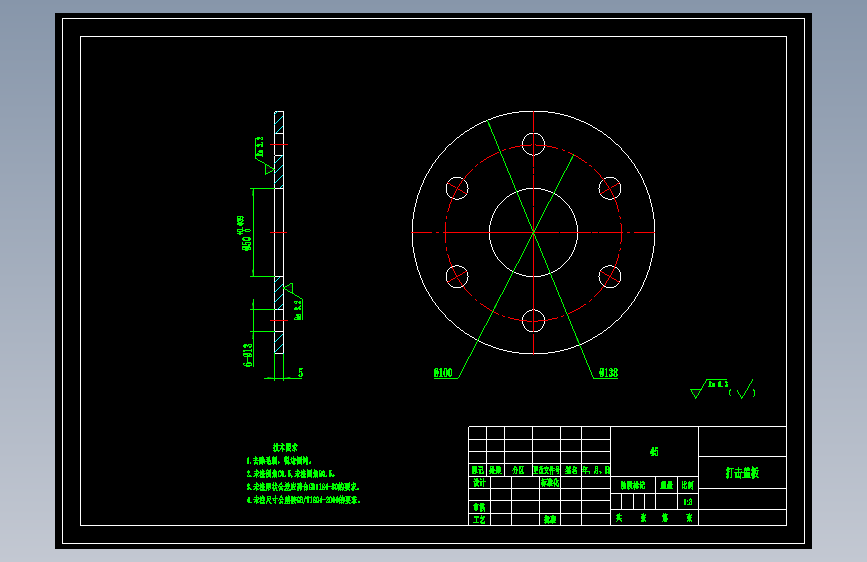Select the Ø138 diameter dimension label
This screenshot has height=562, width=867.
(608, 373)
